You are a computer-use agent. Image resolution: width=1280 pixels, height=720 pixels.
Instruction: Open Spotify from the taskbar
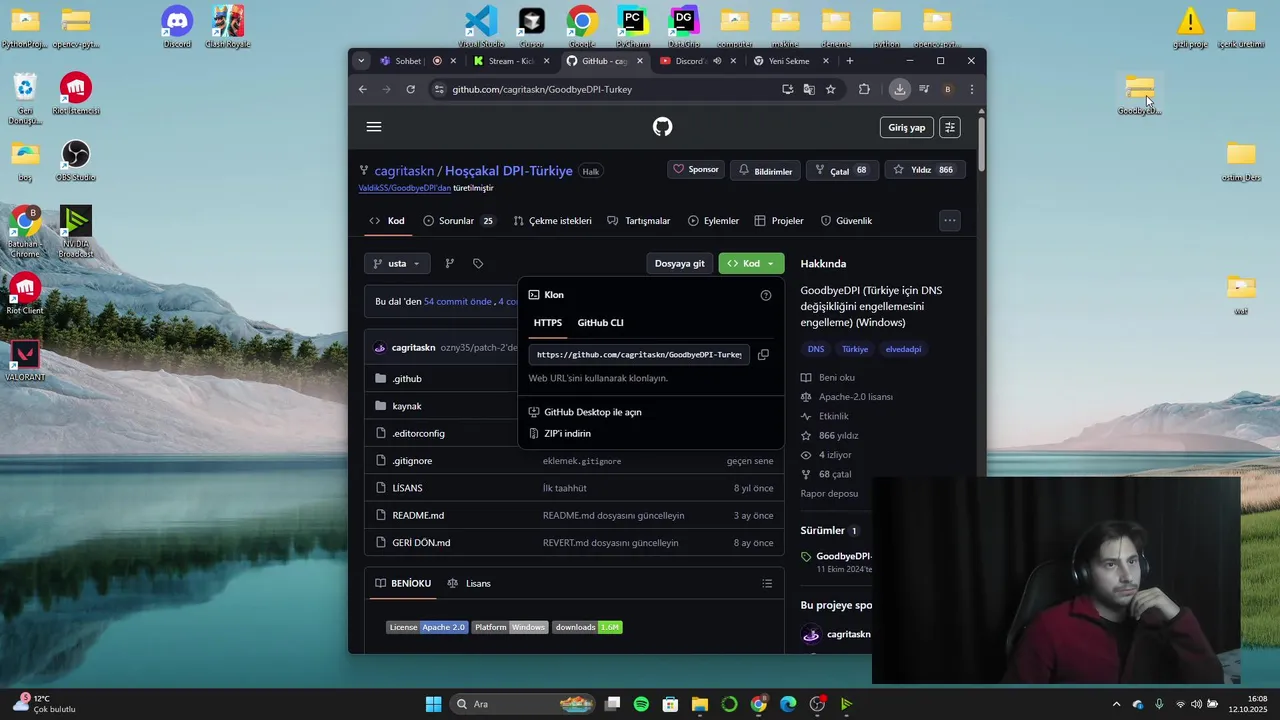click(641, 704)
